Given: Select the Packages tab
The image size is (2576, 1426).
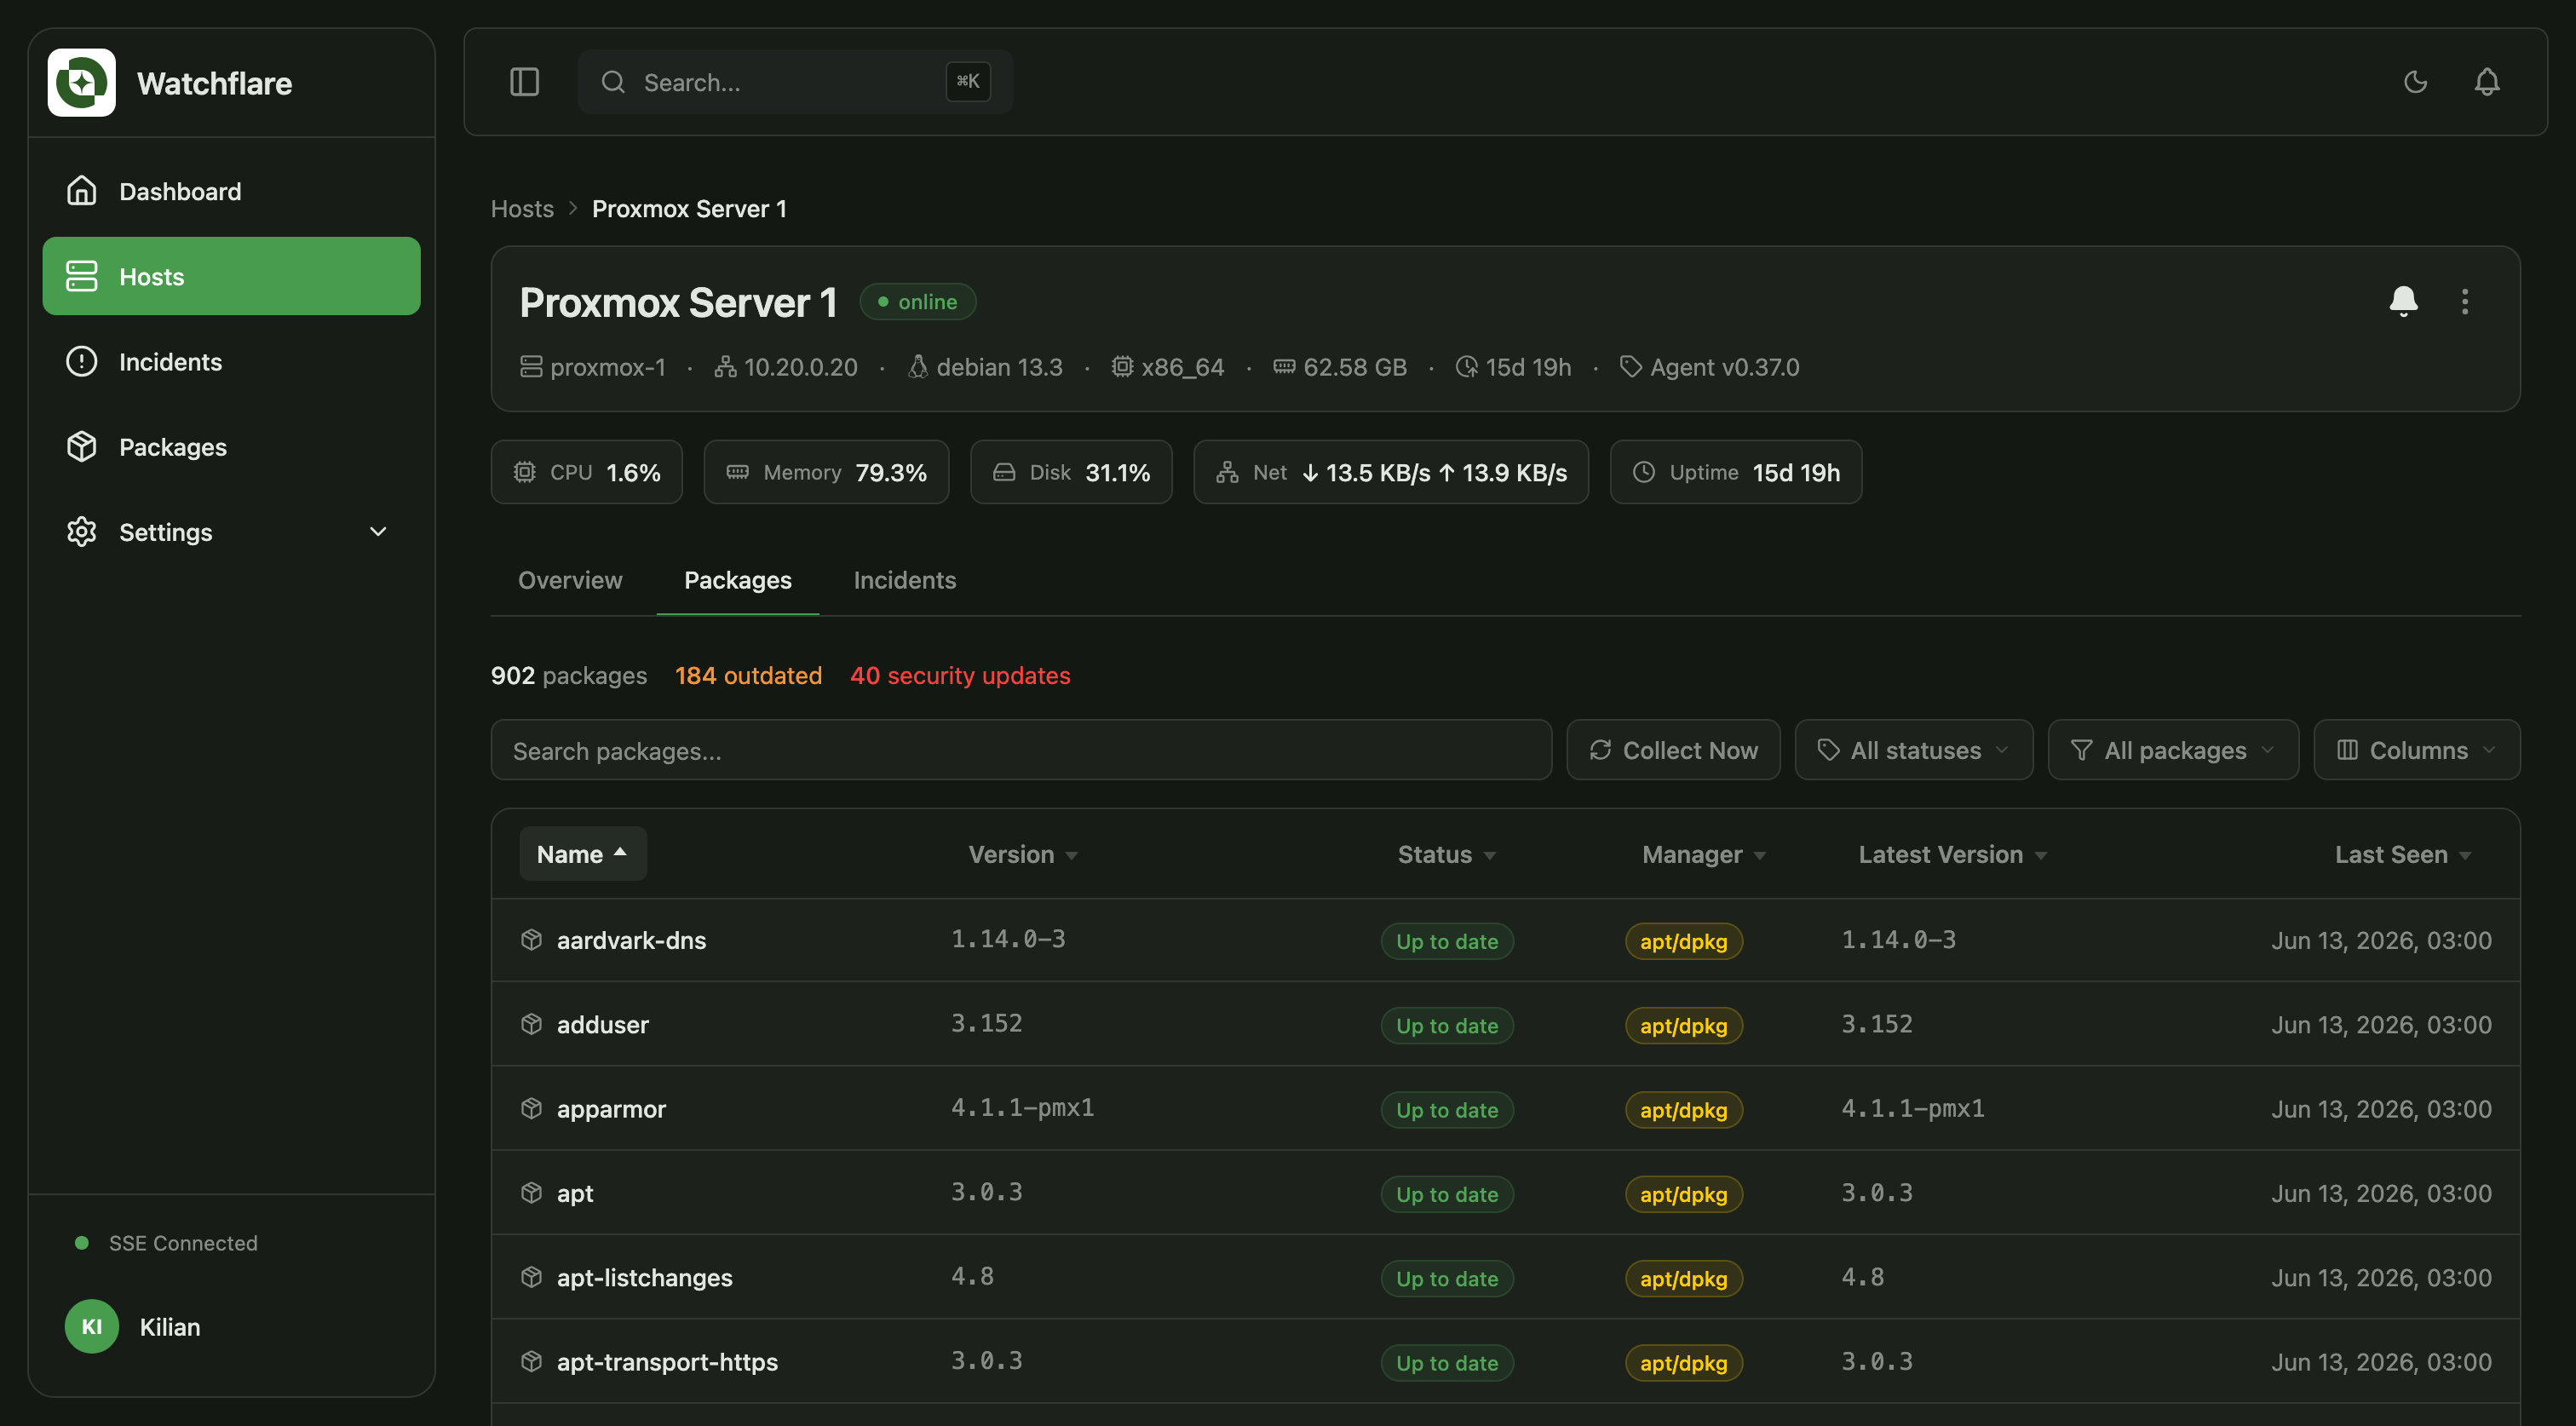Looking at the screenshot, I should click(x=738, y=580).
